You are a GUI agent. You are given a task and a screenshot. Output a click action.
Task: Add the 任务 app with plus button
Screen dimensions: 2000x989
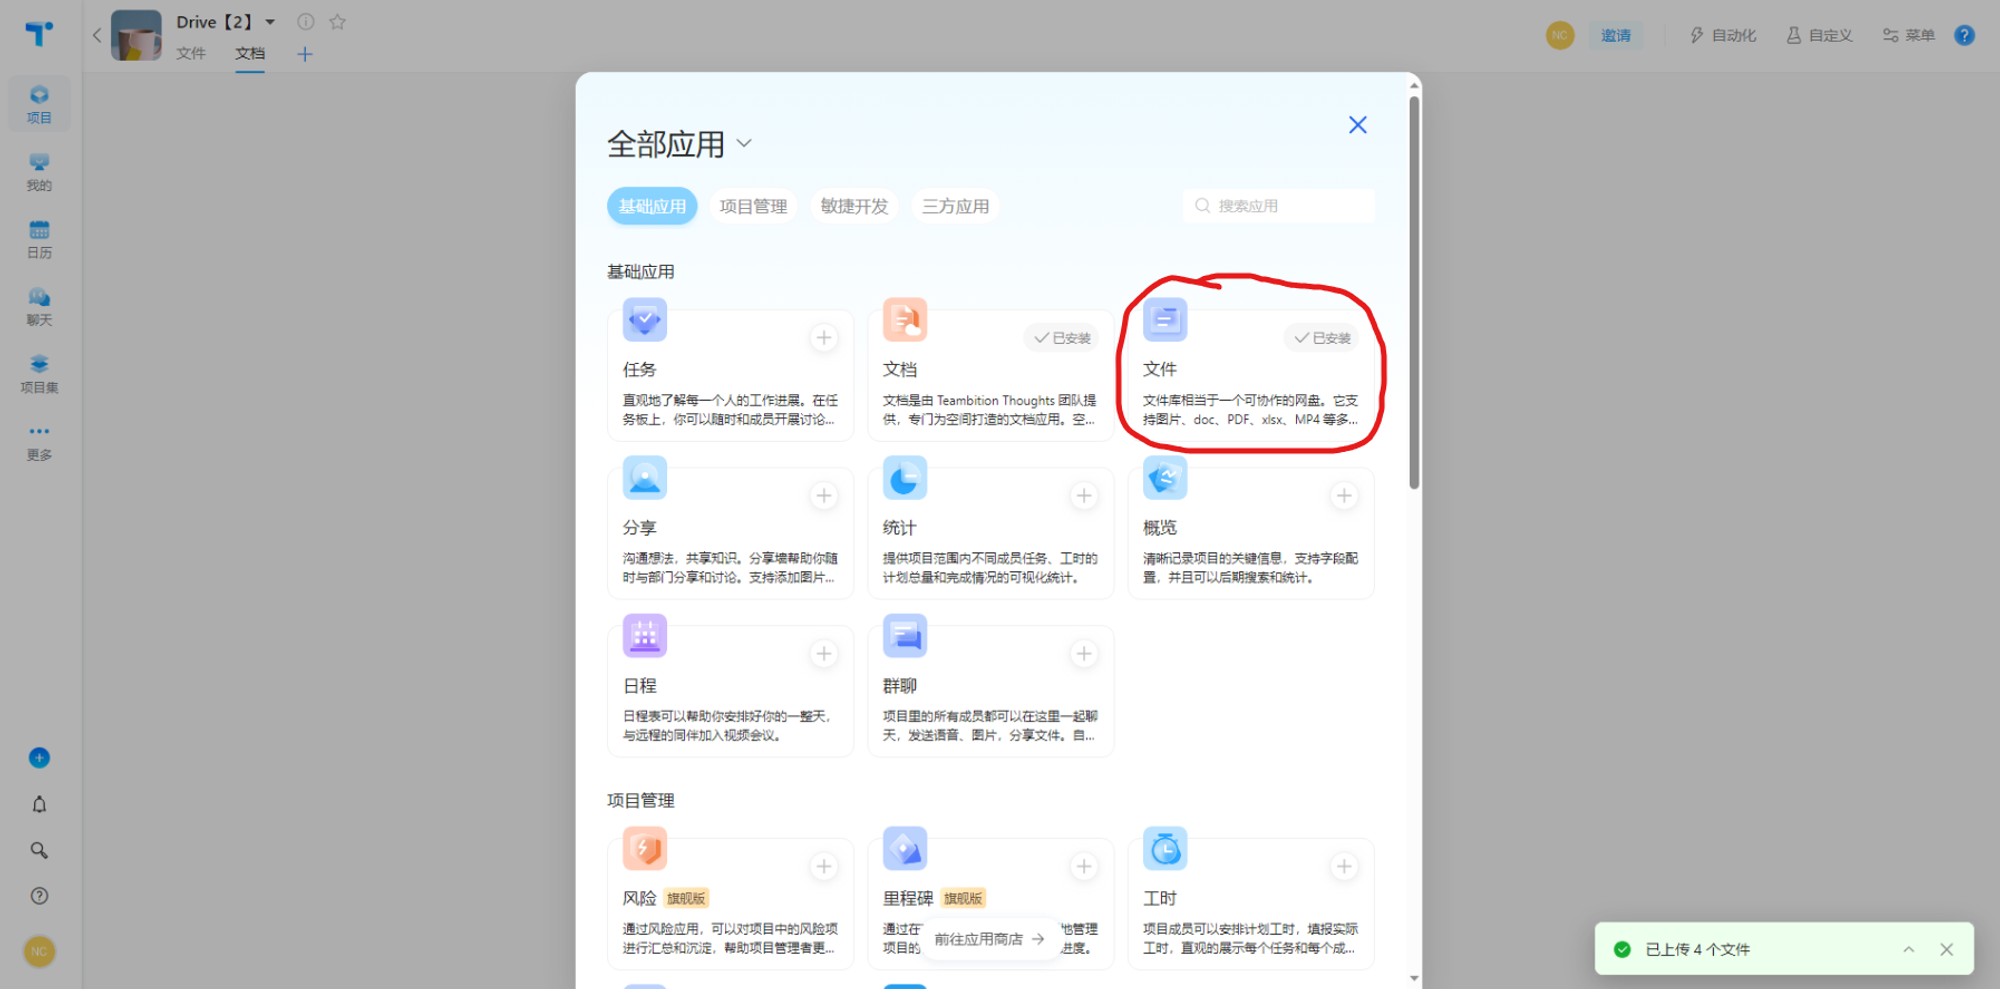[824, 338]
